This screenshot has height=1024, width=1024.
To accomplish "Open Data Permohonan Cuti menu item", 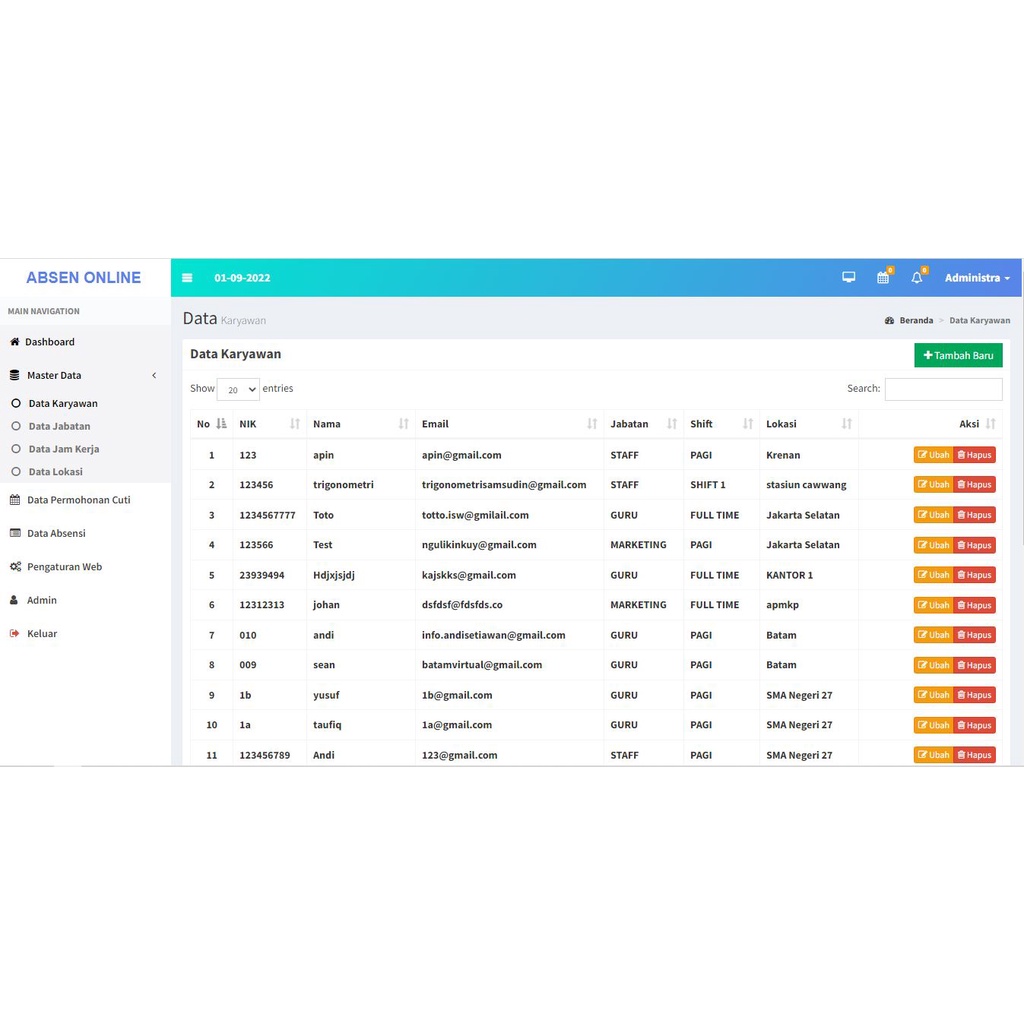I will (x=78, y=500).
